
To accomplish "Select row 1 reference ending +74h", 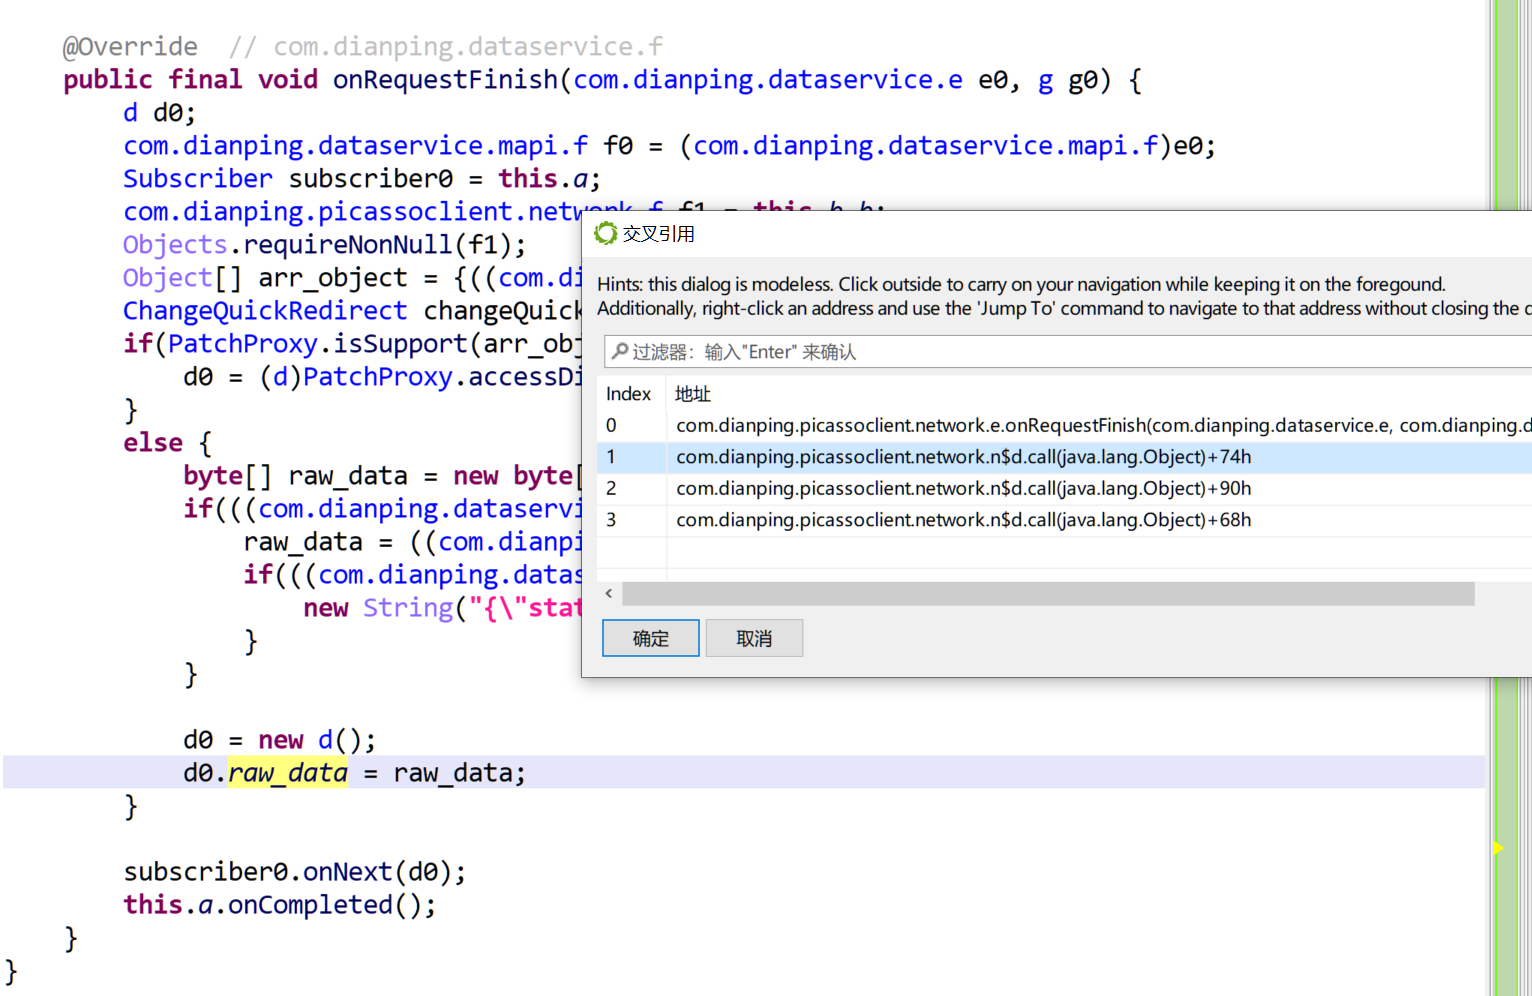I will (x=963, y=457).
